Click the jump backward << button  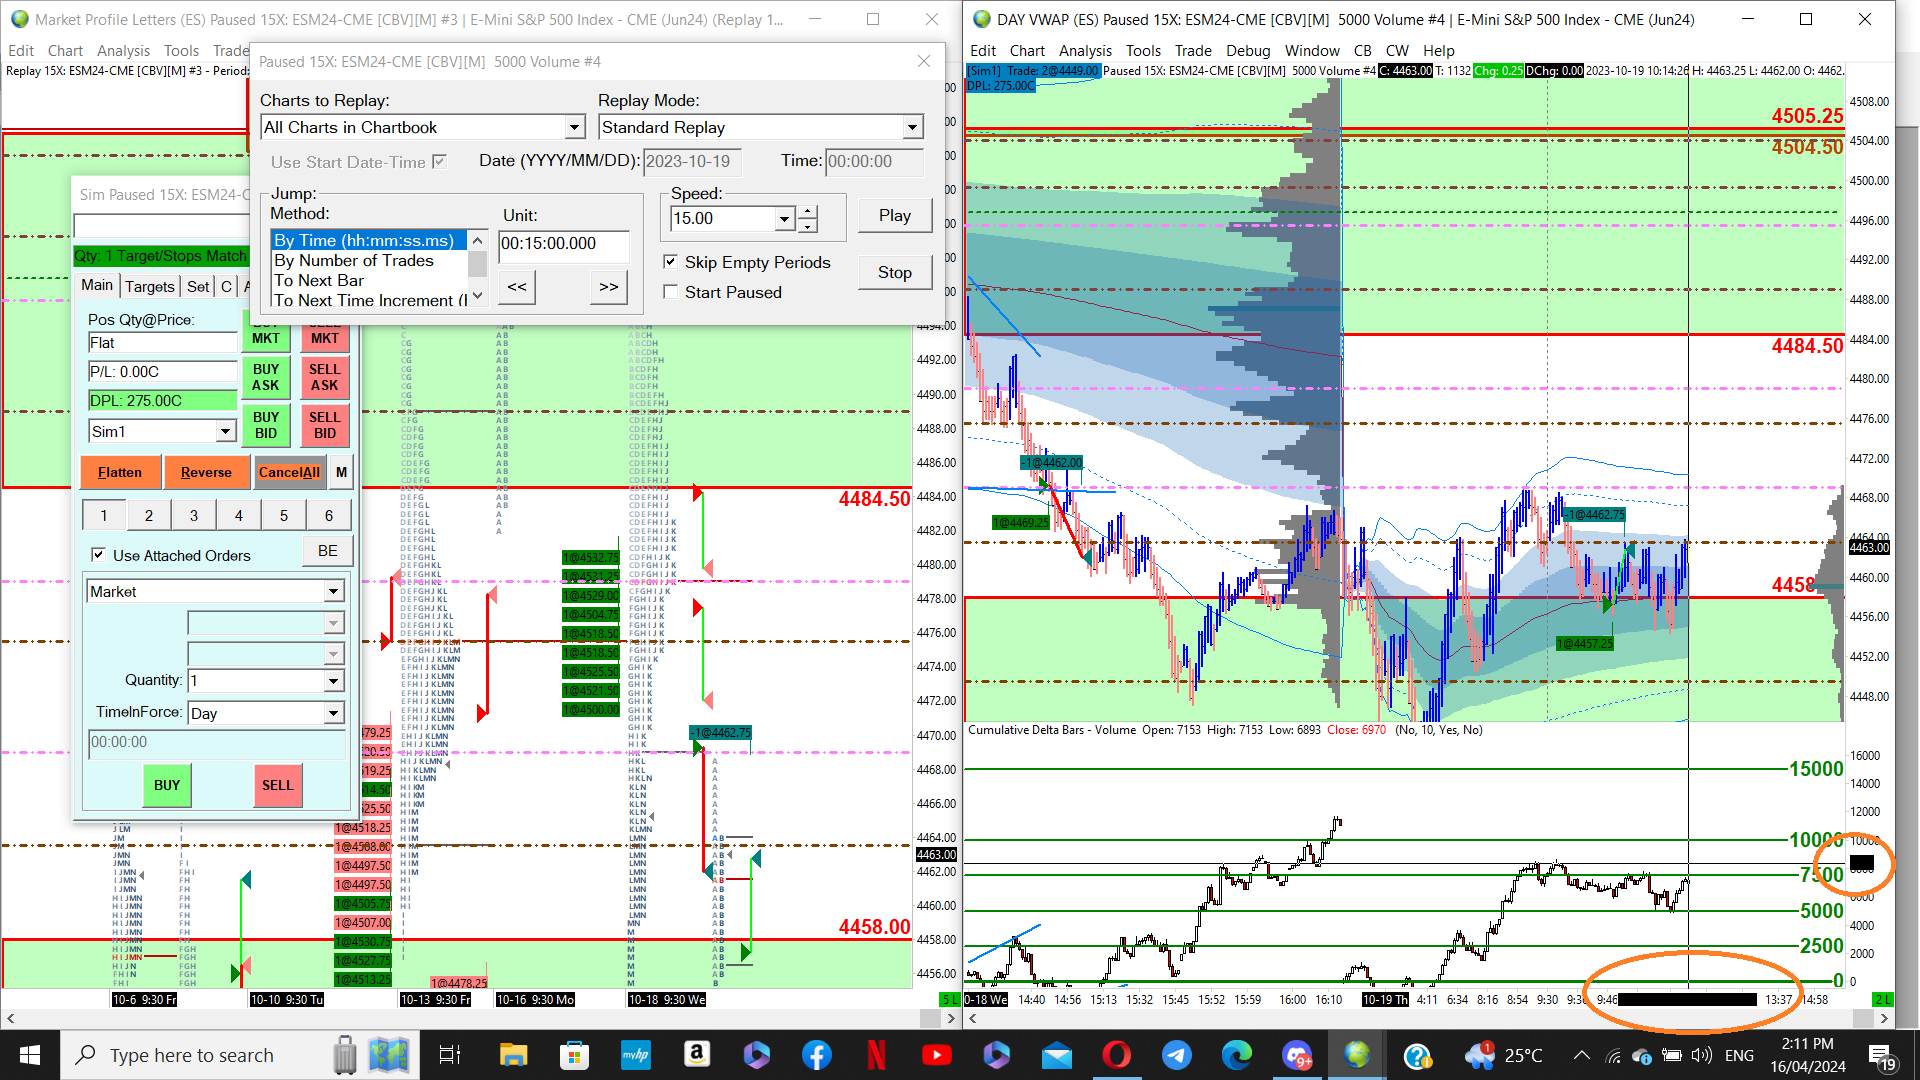pyautogui.click(x=516, y=287)
